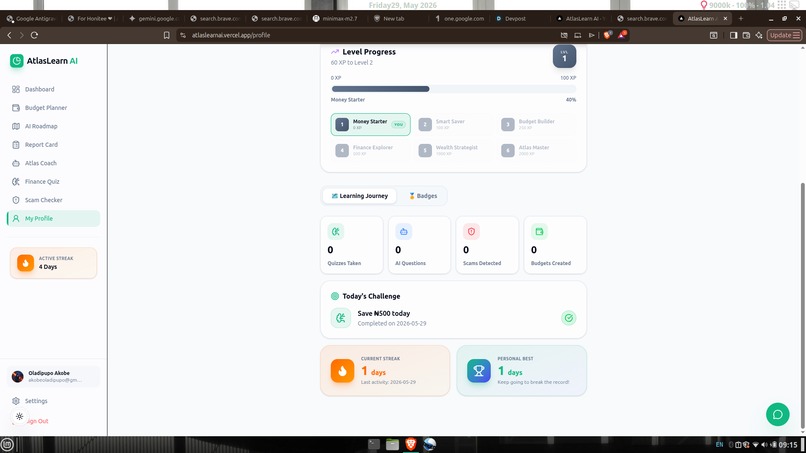
Task: Open Budget Planner in the sidebar
Action: pos(53,107)
